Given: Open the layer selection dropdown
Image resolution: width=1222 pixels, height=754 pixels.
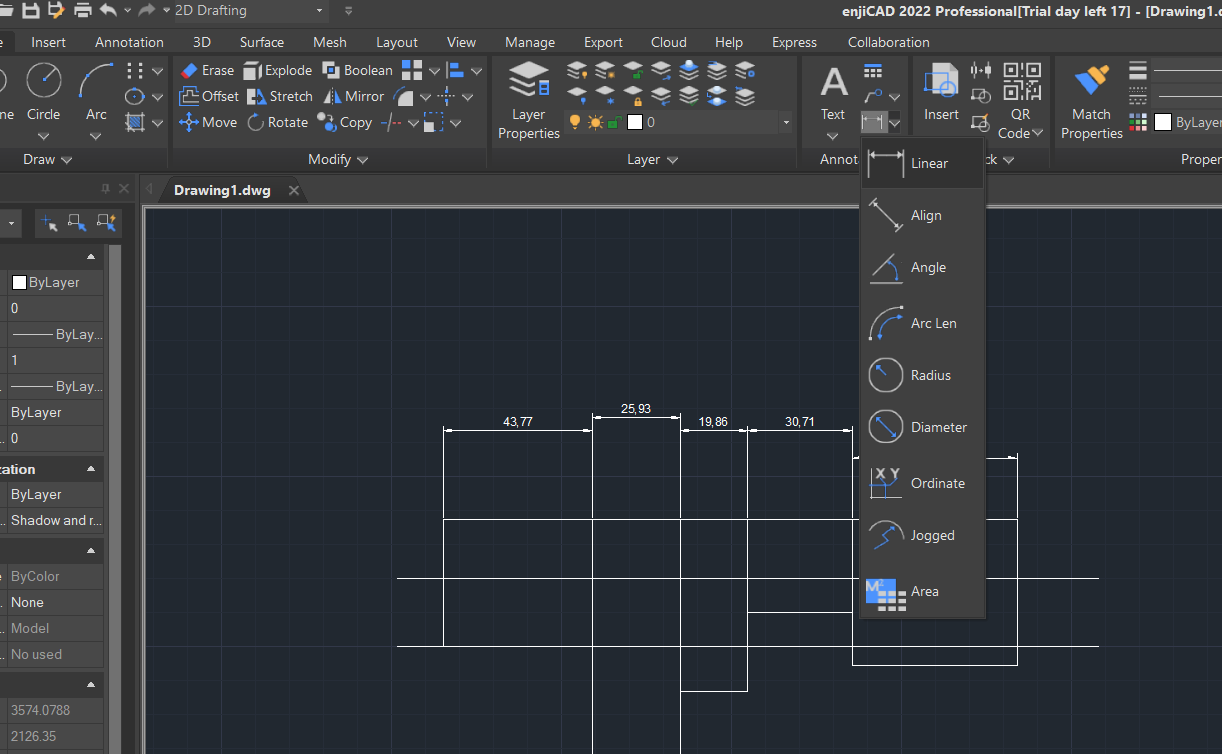Looking at the screenshot, I should click(x=786, y=122).
